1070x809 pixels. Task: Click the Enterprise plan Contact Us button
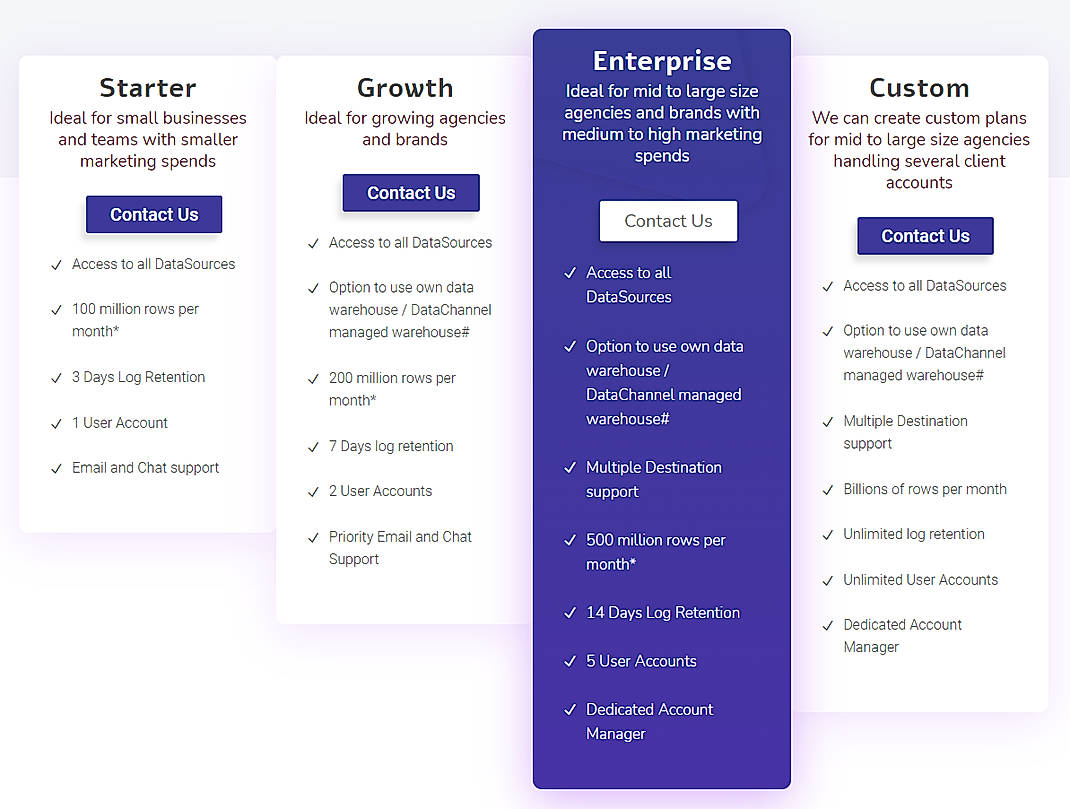point(668,221)
